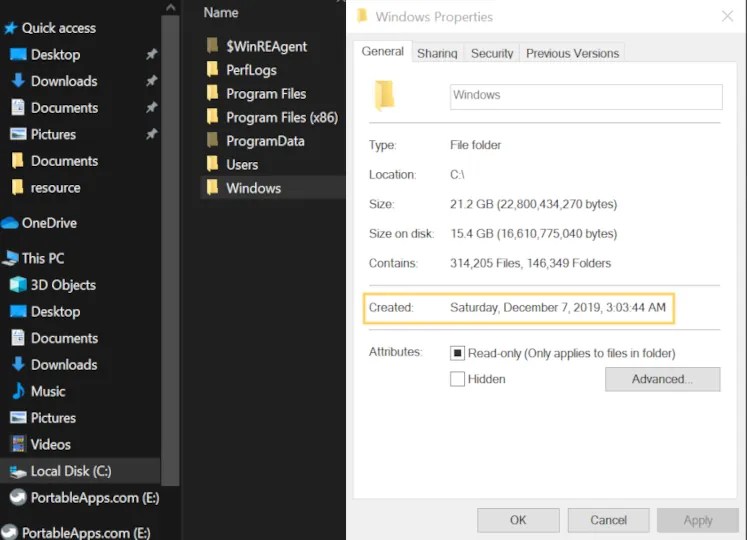Click pin icon beside pinned Documents
The image size is (747, 540).
tap(151, 107)
